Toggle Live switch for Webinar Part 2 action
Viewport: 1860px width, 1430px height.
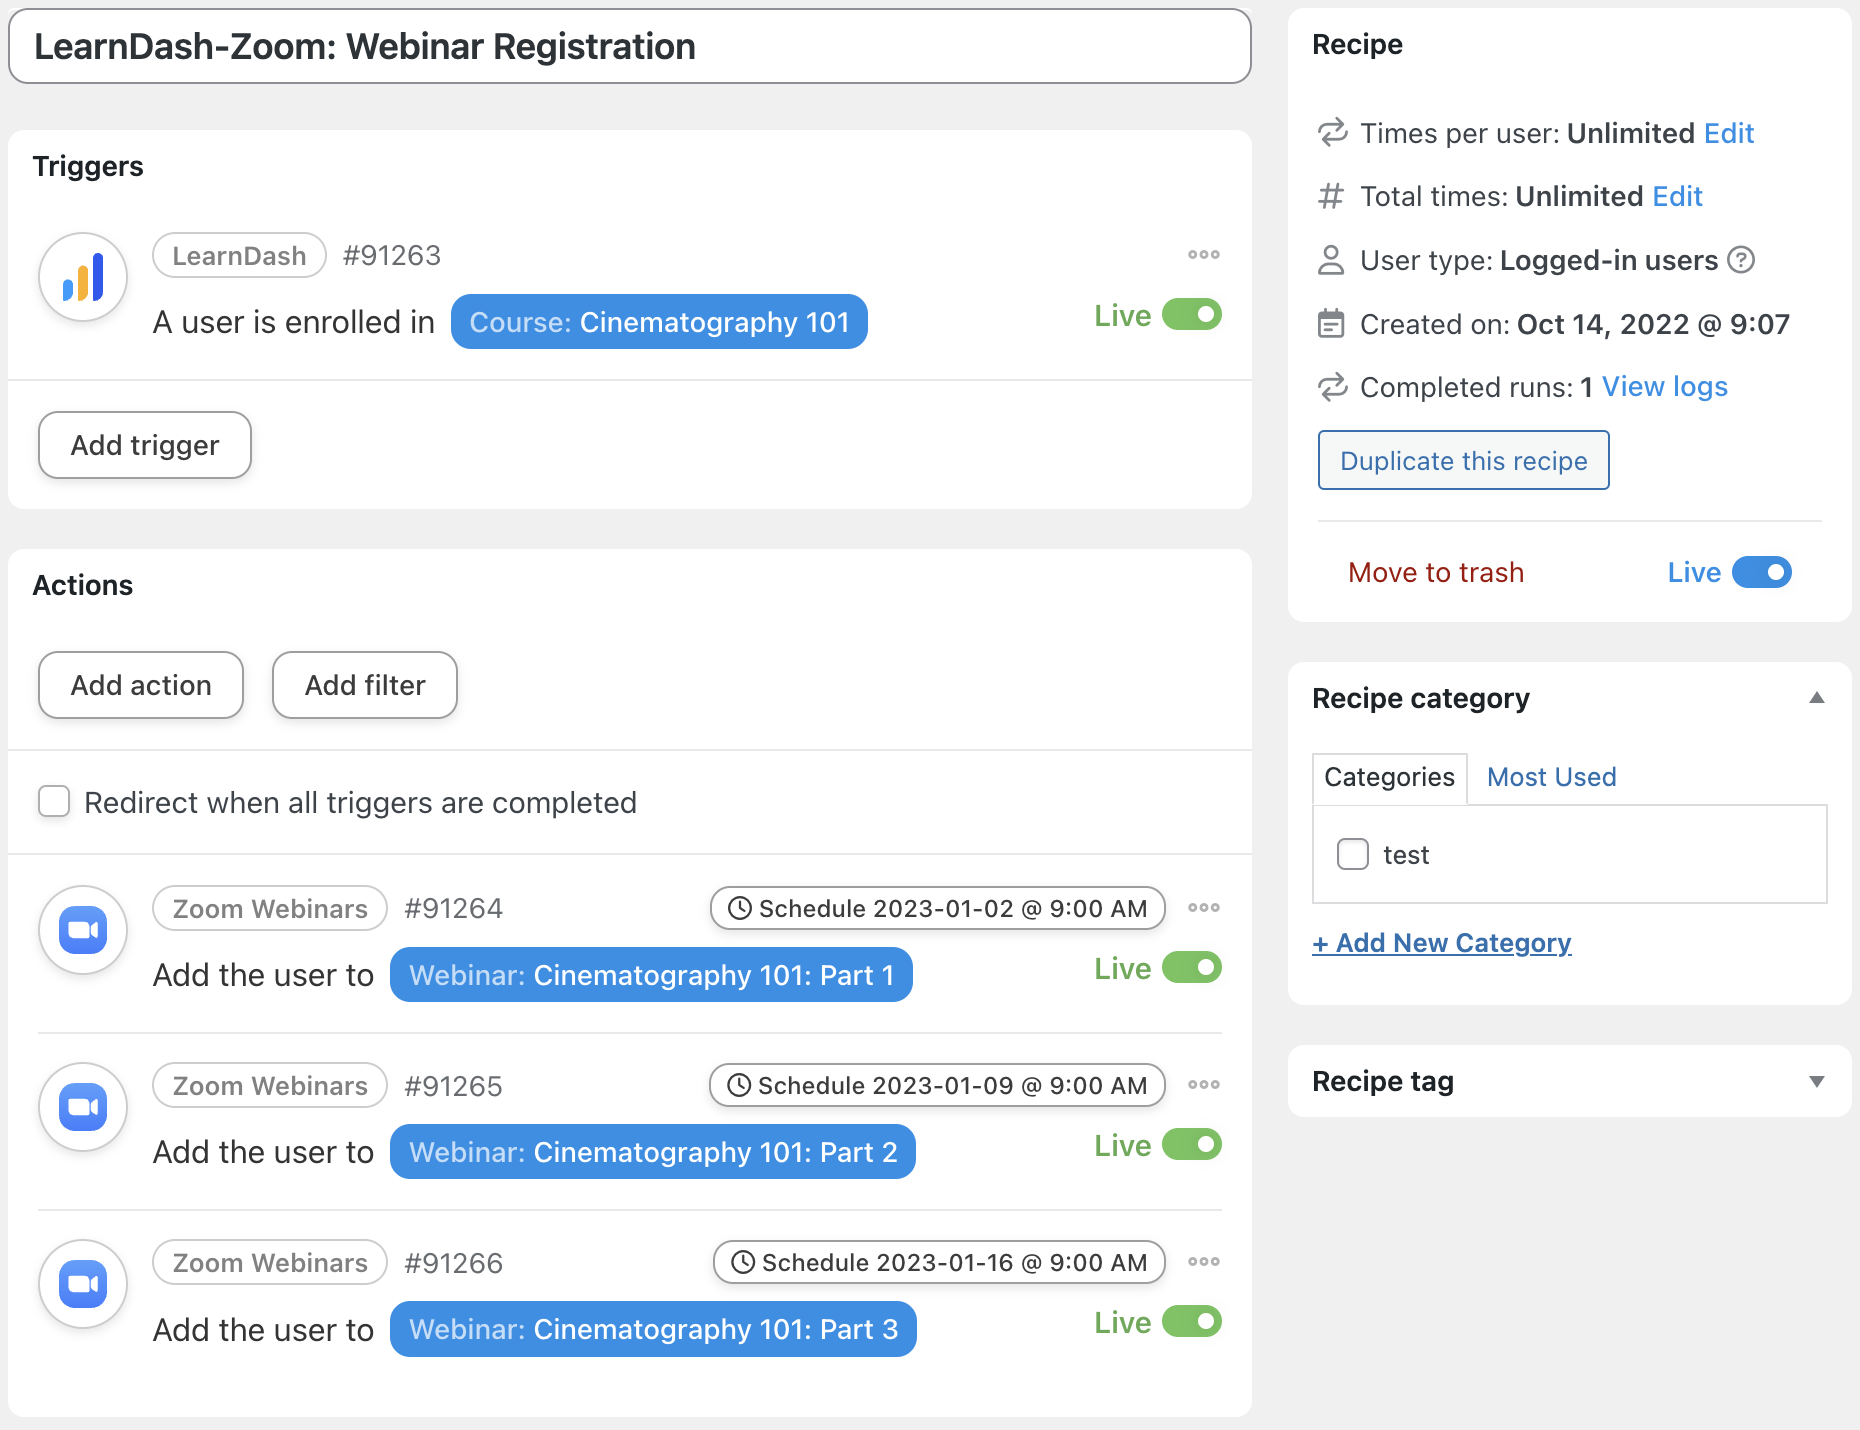(1192, 1145)
